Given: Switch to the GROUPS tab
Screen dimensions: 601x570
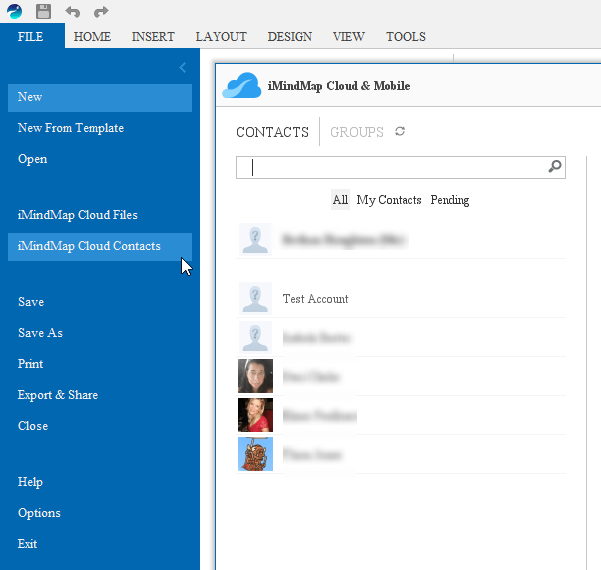Looking at the screenshot, I should pyautogui.click(x=357, y=132).
